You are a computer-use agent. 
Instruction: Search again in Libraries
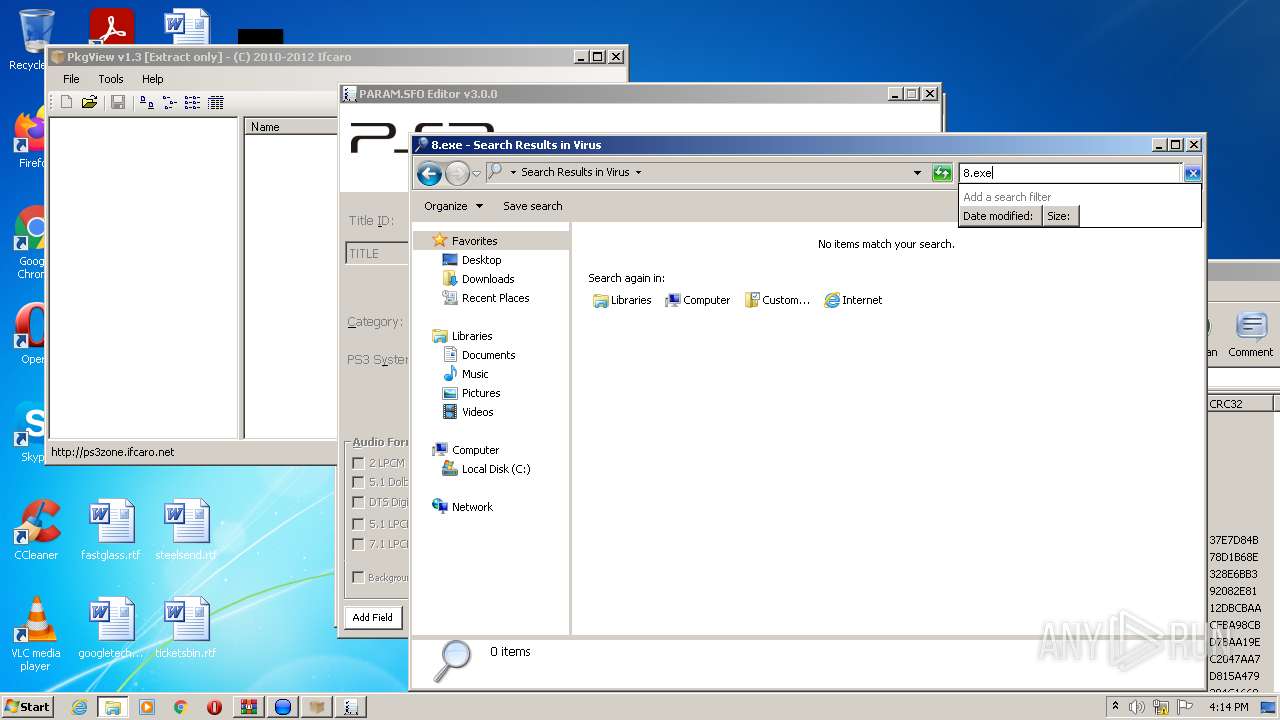click(x=622, y=300)
